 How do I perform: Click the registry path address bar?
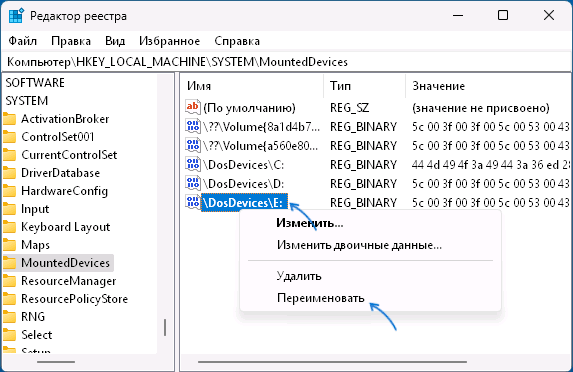click(286, 62)
